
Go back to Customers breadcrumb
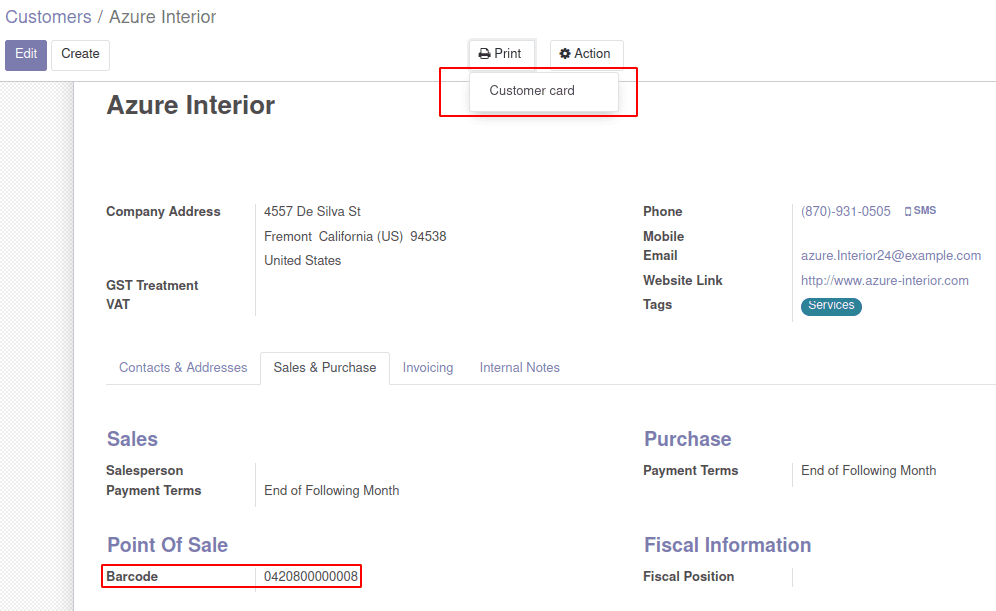(48, 17)
